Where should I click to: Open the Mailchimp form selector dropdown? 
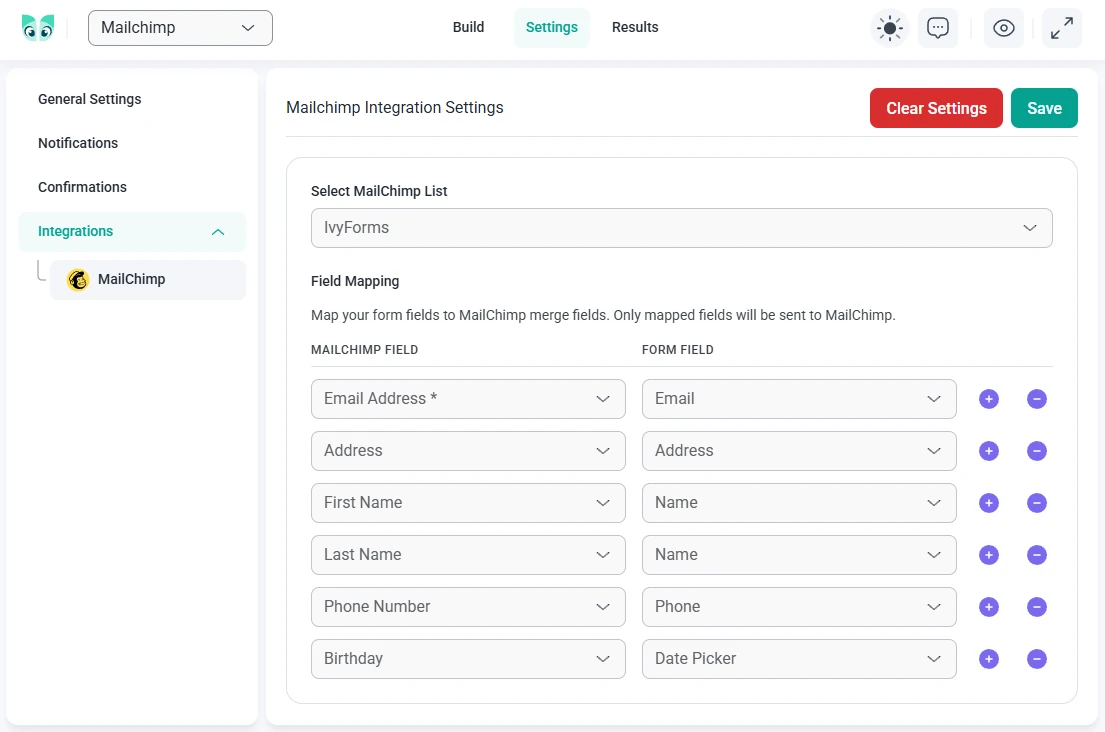click(x=180, y=29)
